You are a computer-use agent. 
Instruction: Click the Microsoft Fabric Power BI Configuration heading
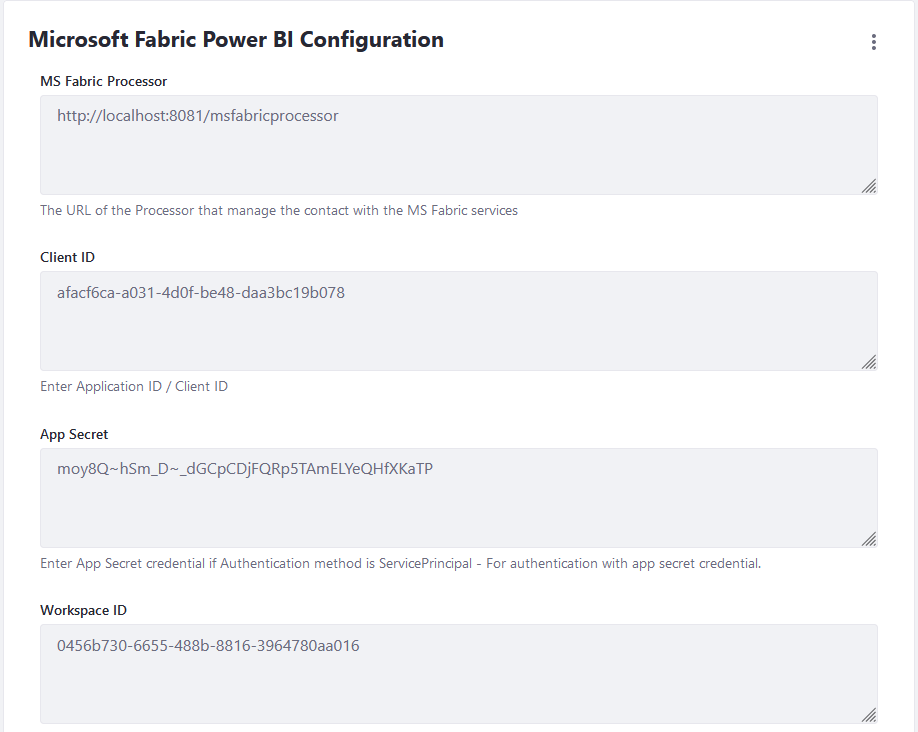236,40
